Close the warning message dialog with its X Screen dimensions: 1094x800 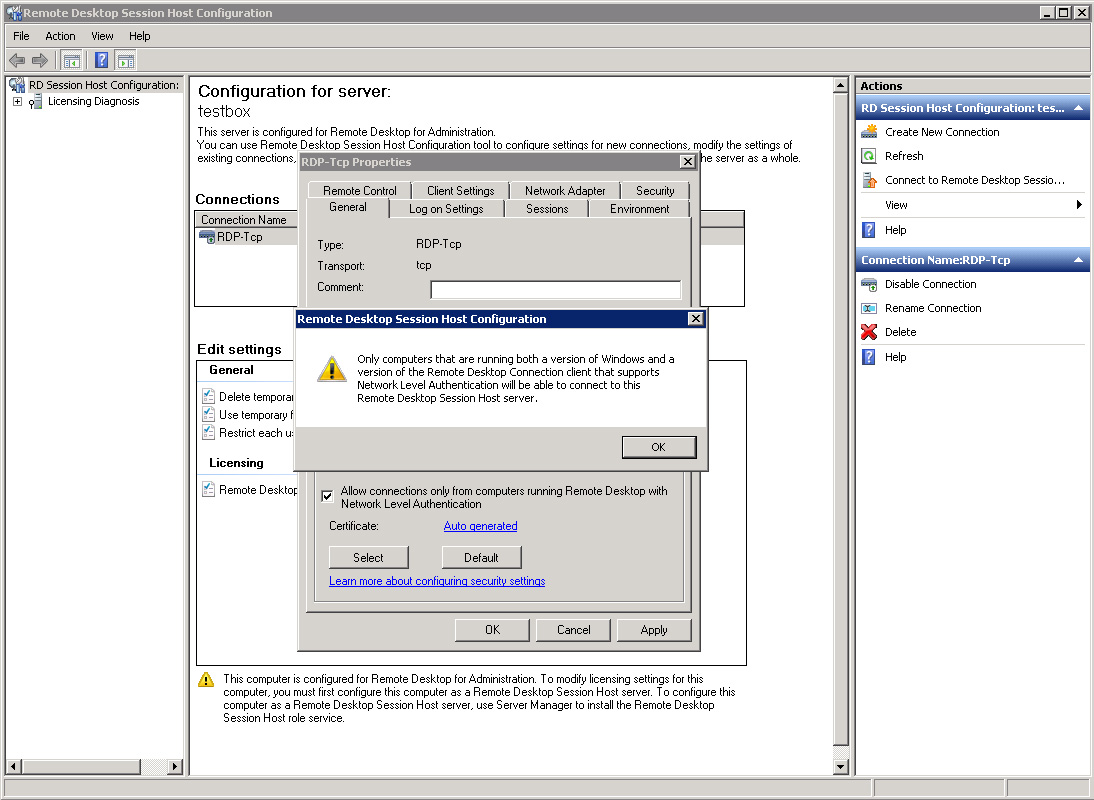tap(696, 319)
